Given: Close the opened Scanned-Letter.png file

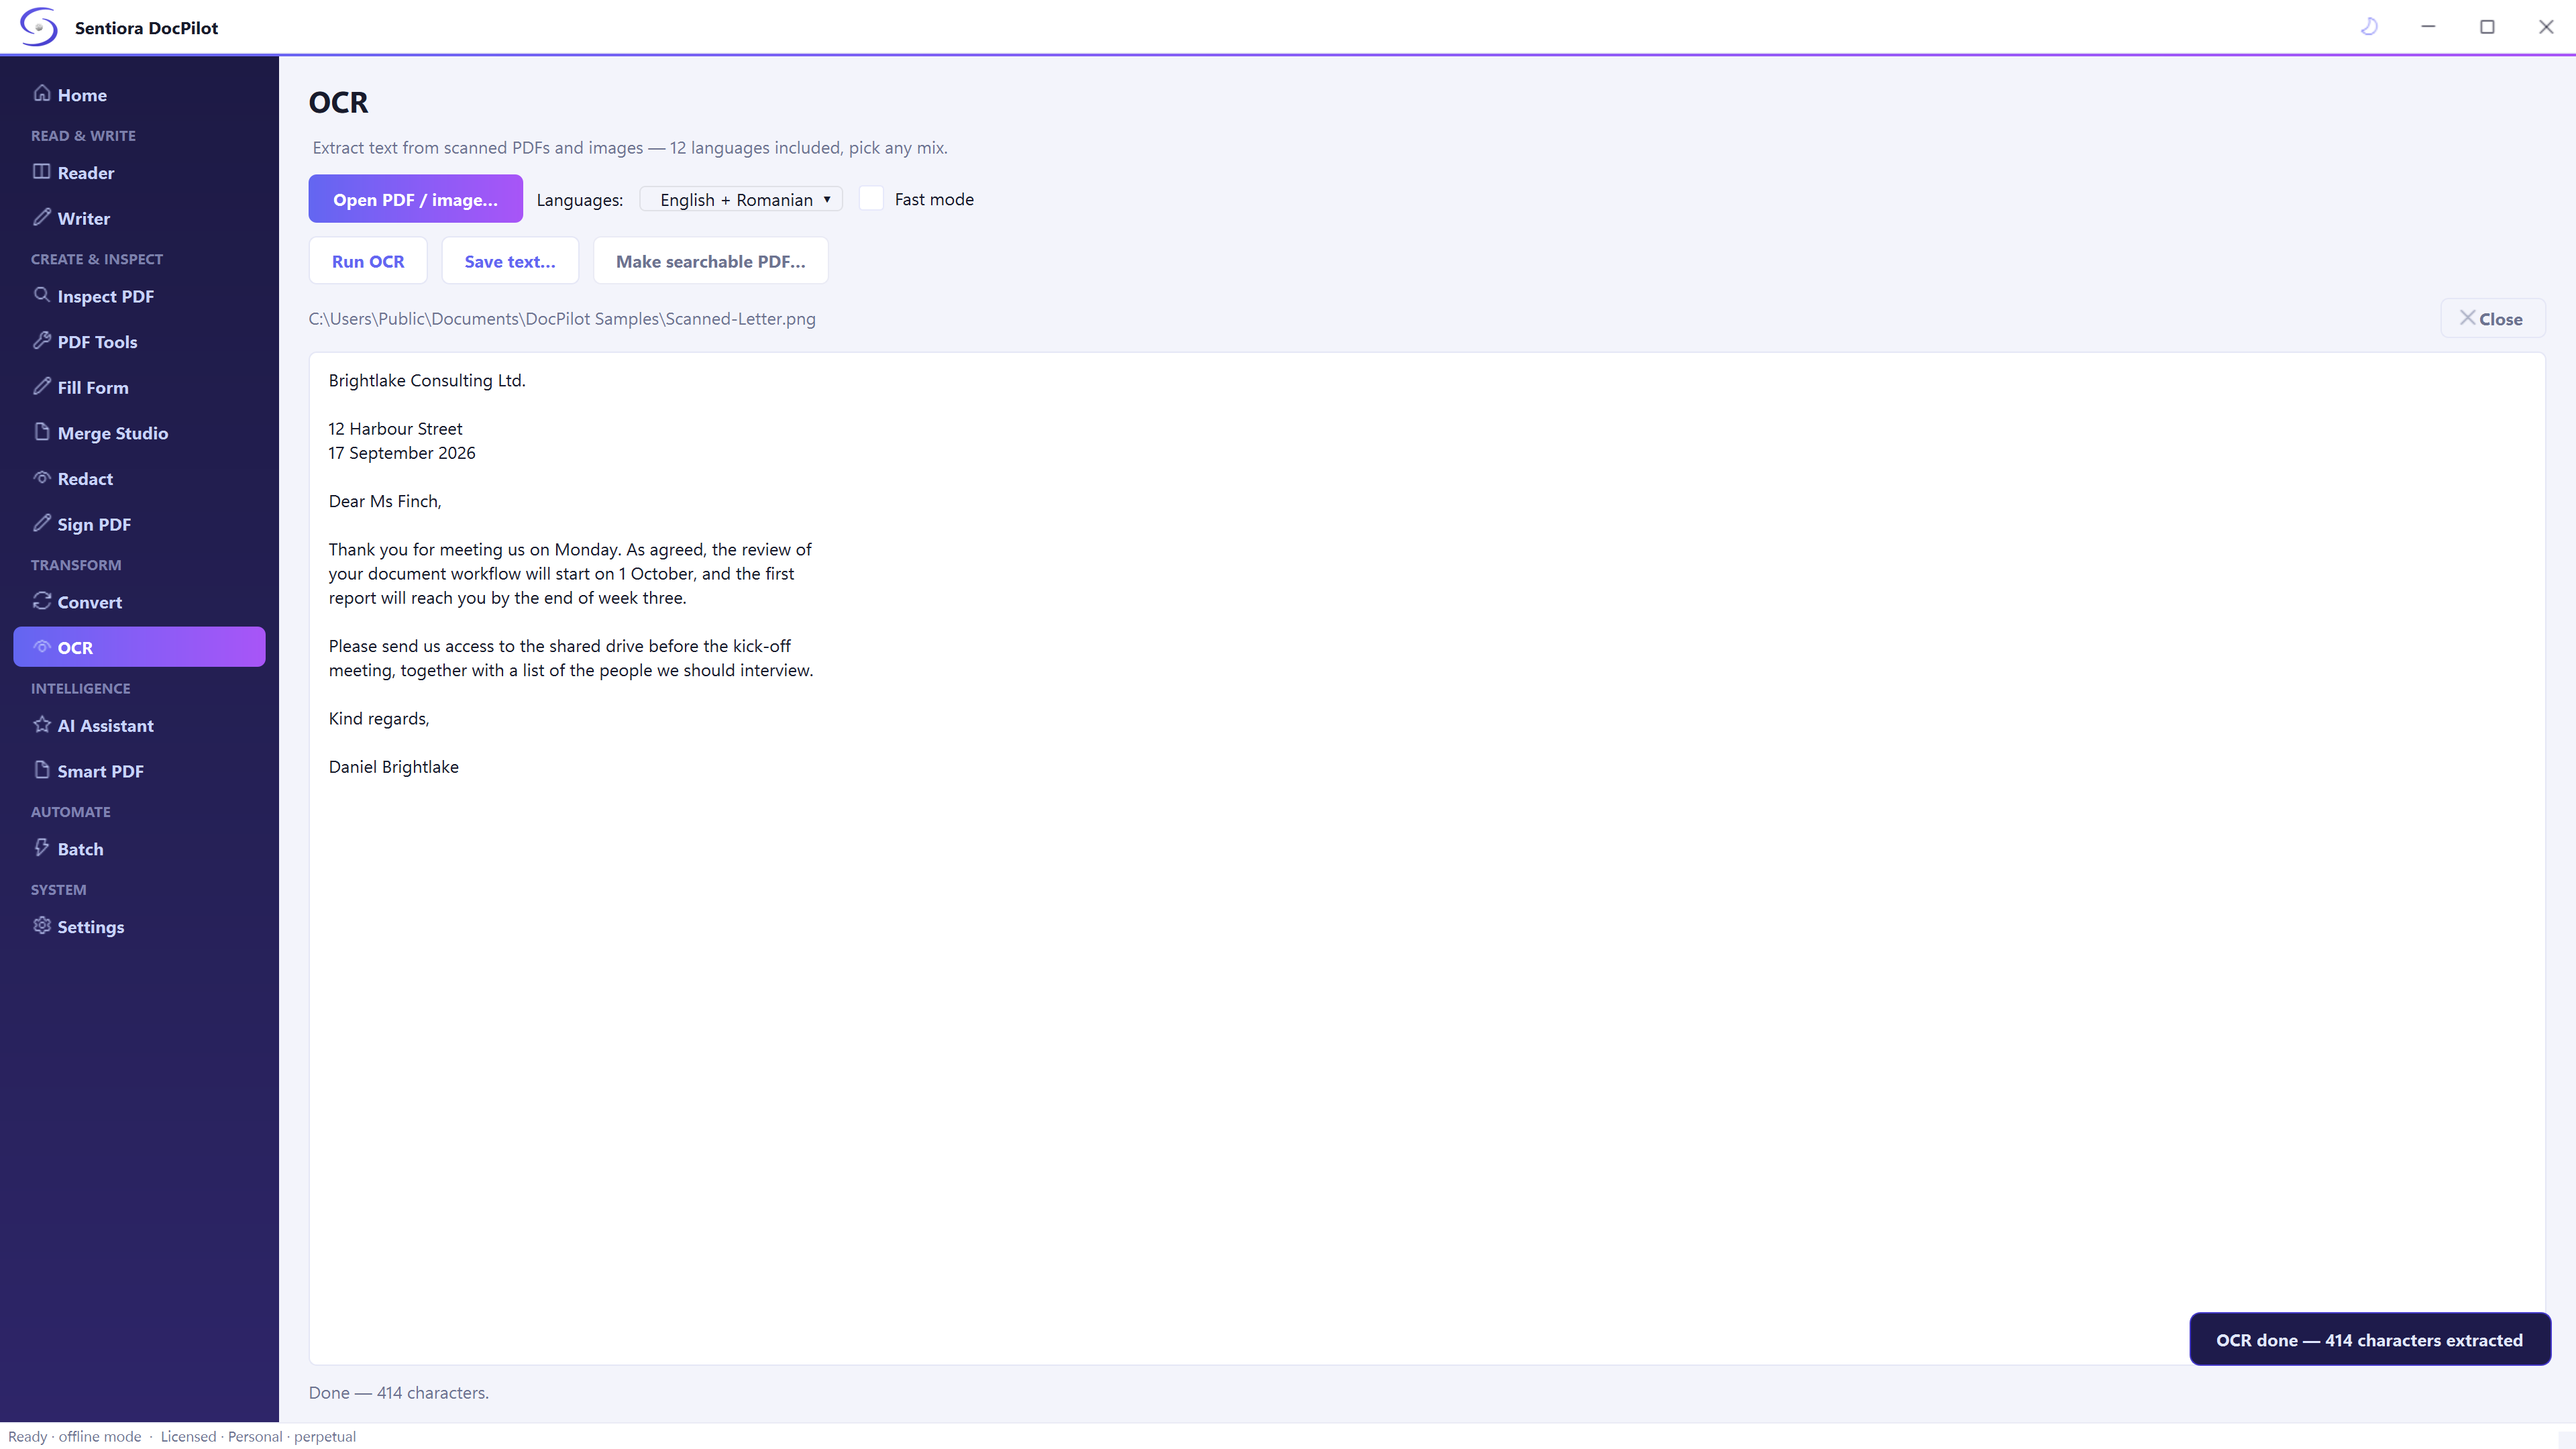Looking at the screenshot, I should point(2492,319).
